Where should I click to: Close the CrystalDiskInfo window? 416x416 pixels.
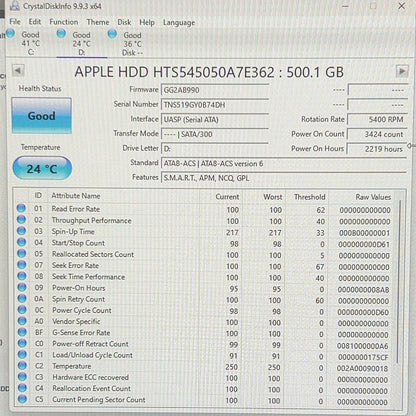point(402,6)
